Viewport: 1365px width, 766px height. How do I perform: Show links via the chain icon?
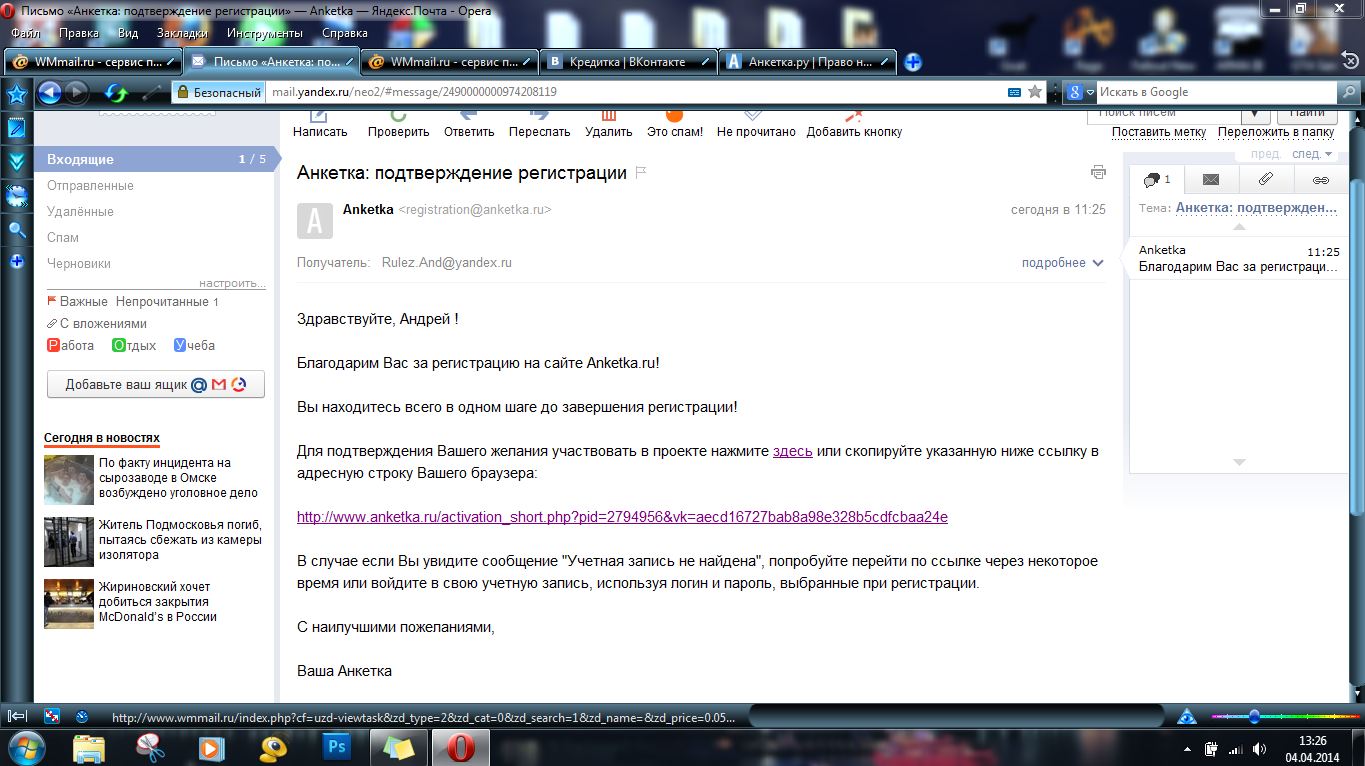click(1320, 180)
